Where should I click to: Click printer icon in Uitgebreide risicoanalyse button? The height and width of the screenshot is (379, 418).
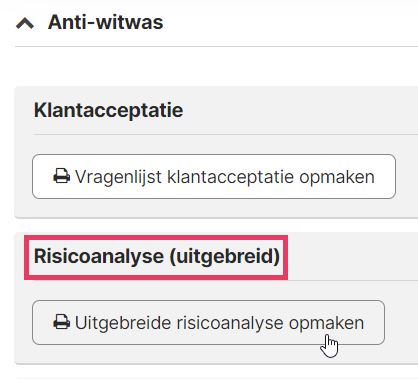pos(62,322)
